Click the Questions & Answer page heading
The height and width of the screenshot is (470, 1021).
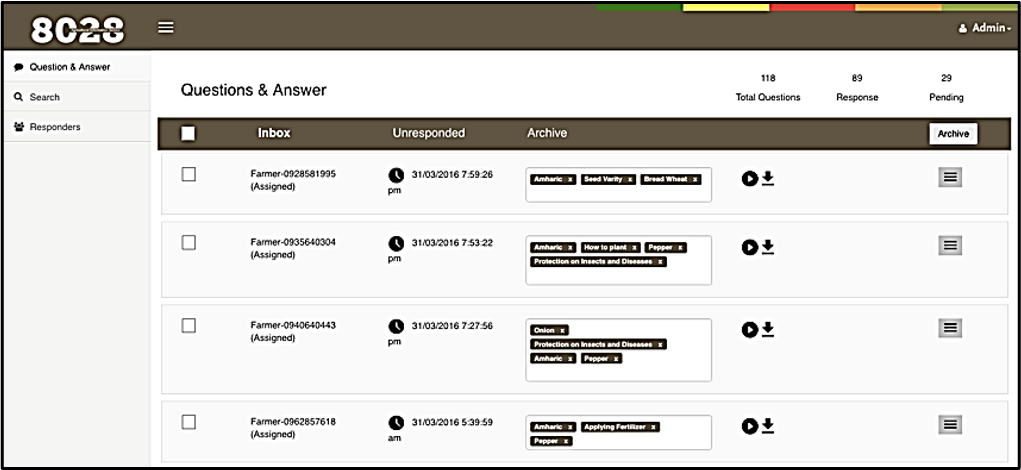click(253, 90)
